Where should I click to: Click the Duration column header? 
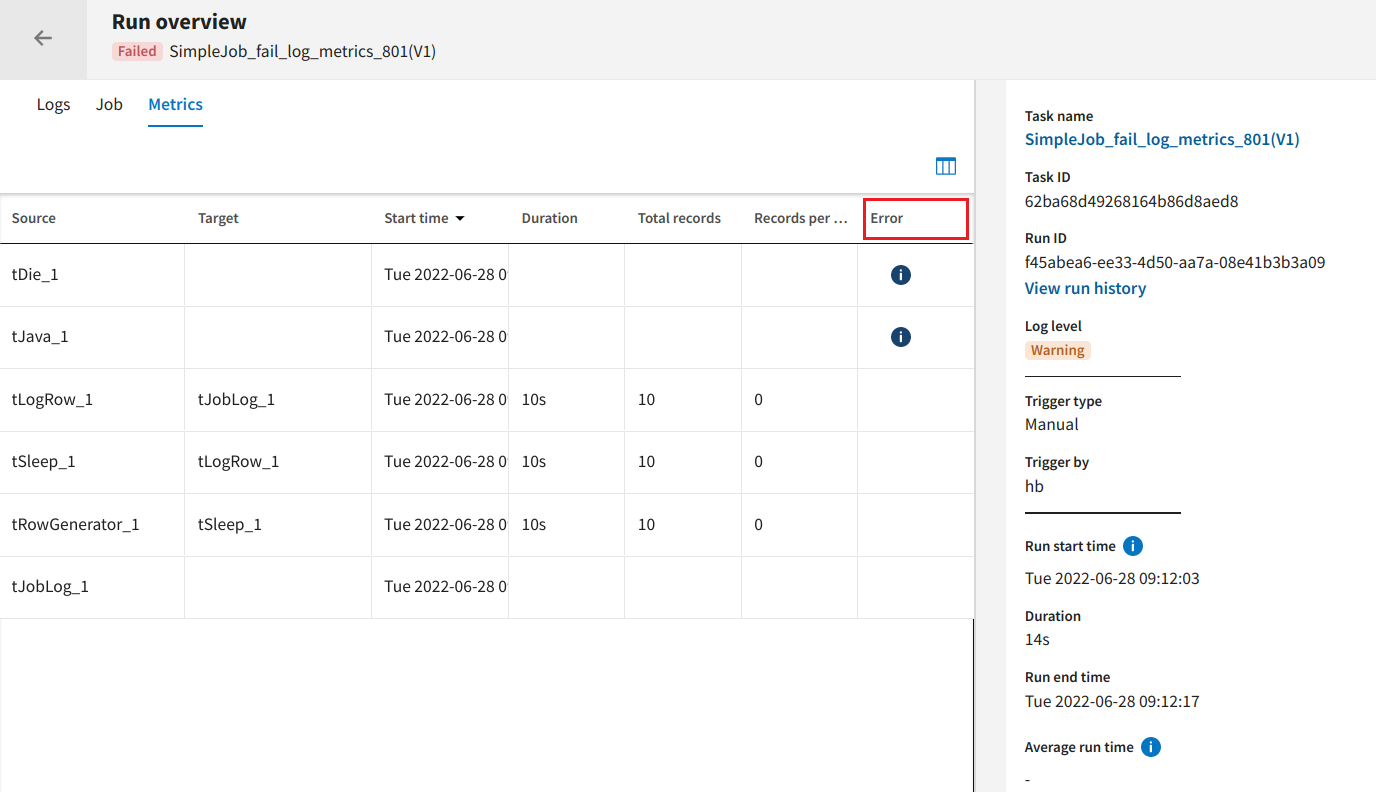pos(549,218)
